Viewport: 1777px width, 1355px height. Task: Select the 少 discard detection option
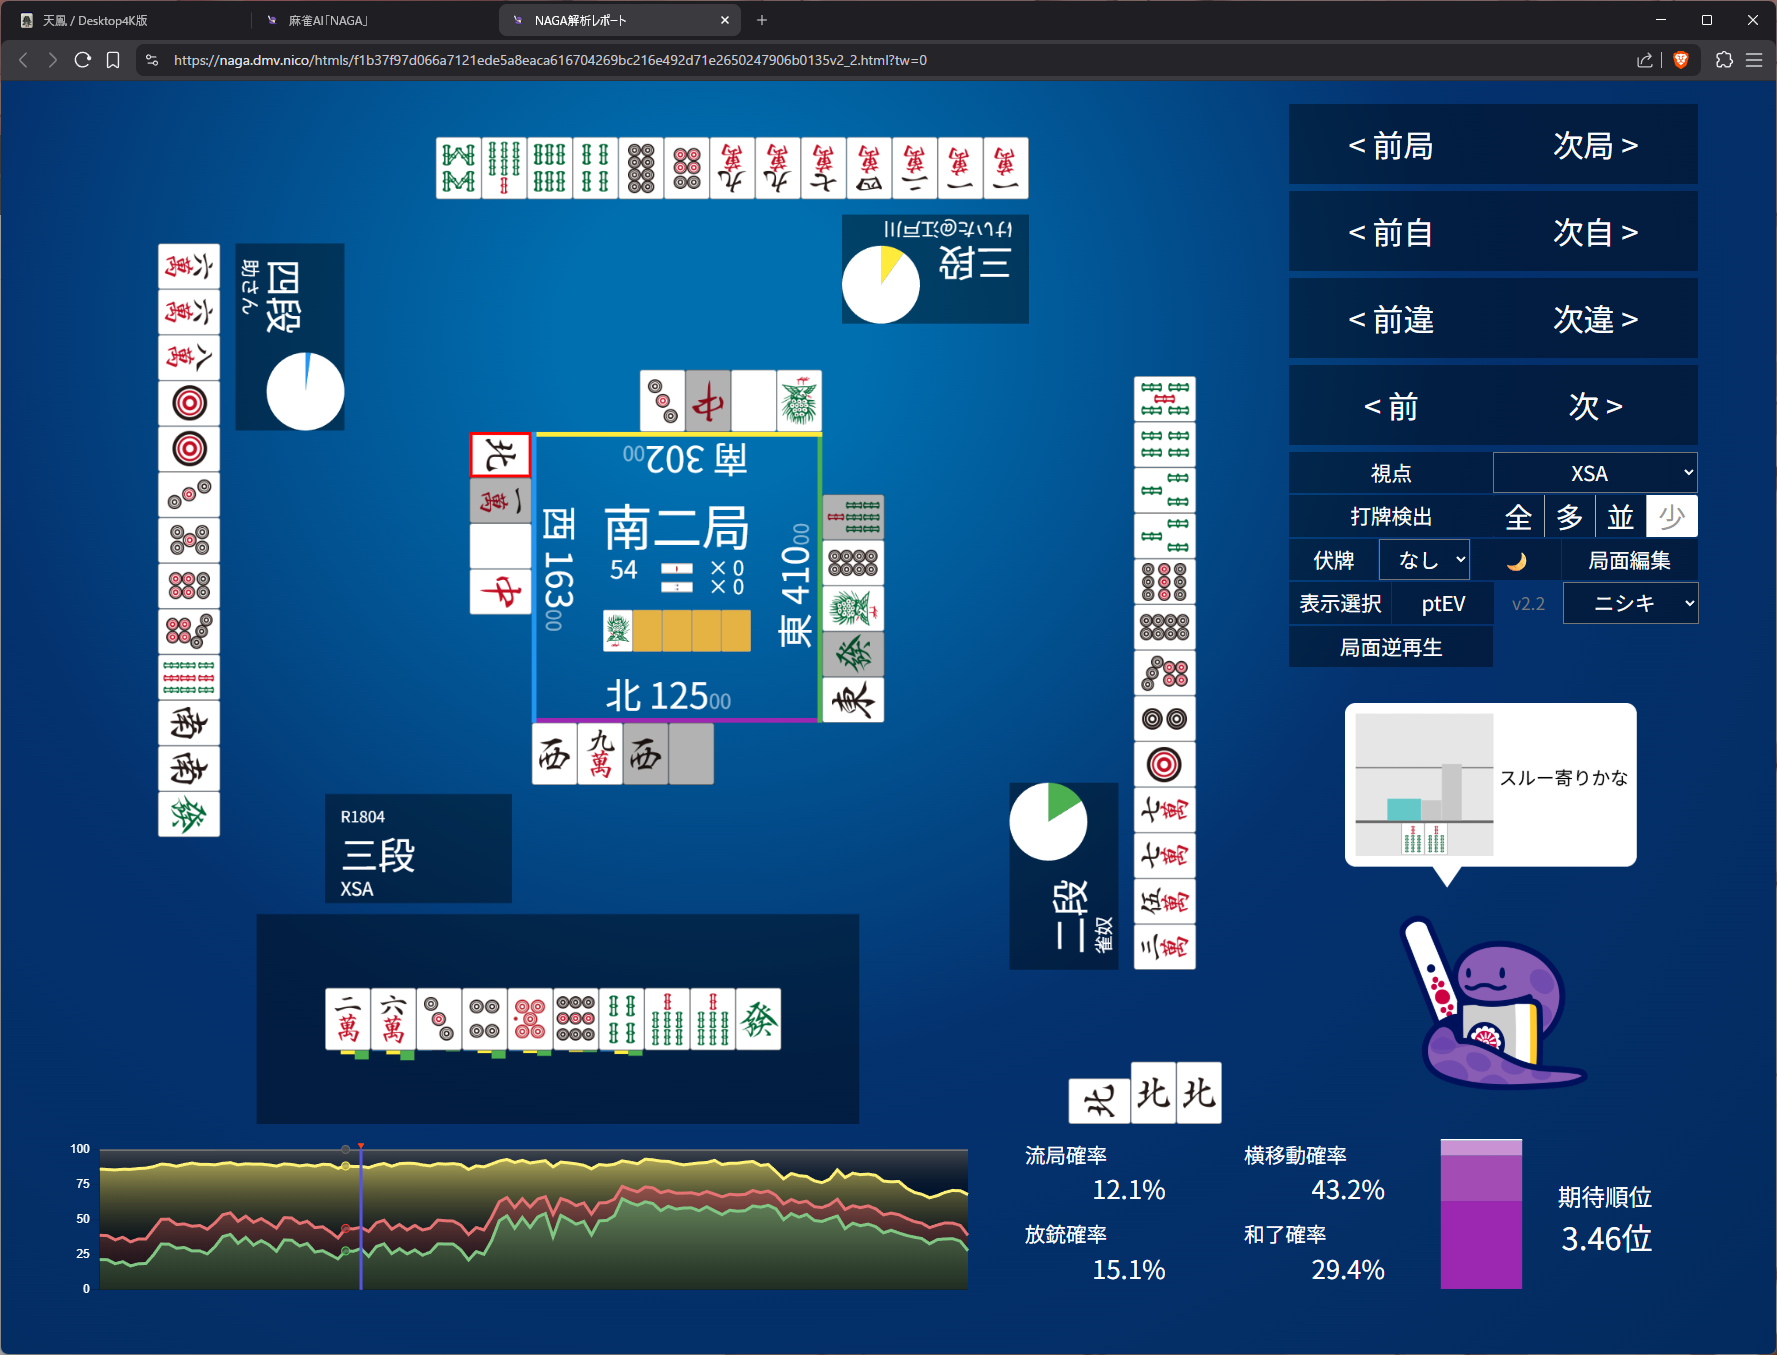pos(1671,517)
